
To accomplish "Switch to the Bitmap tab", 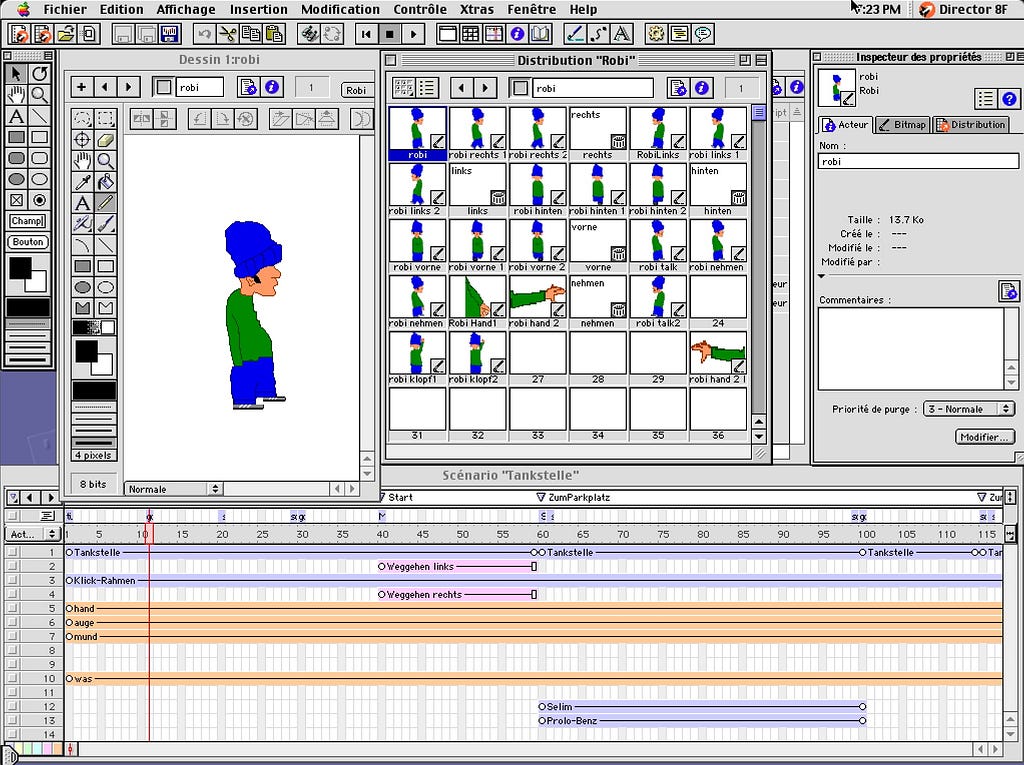I will pyautogui.click(x=903, y=124).
